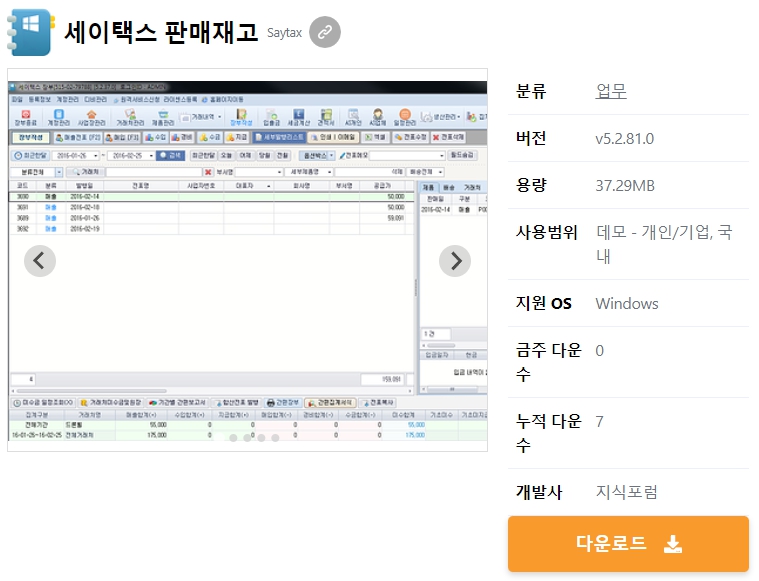Click the 누적 다운수 label
Viewport: 759px width, 581px height.
coord(548,433)
